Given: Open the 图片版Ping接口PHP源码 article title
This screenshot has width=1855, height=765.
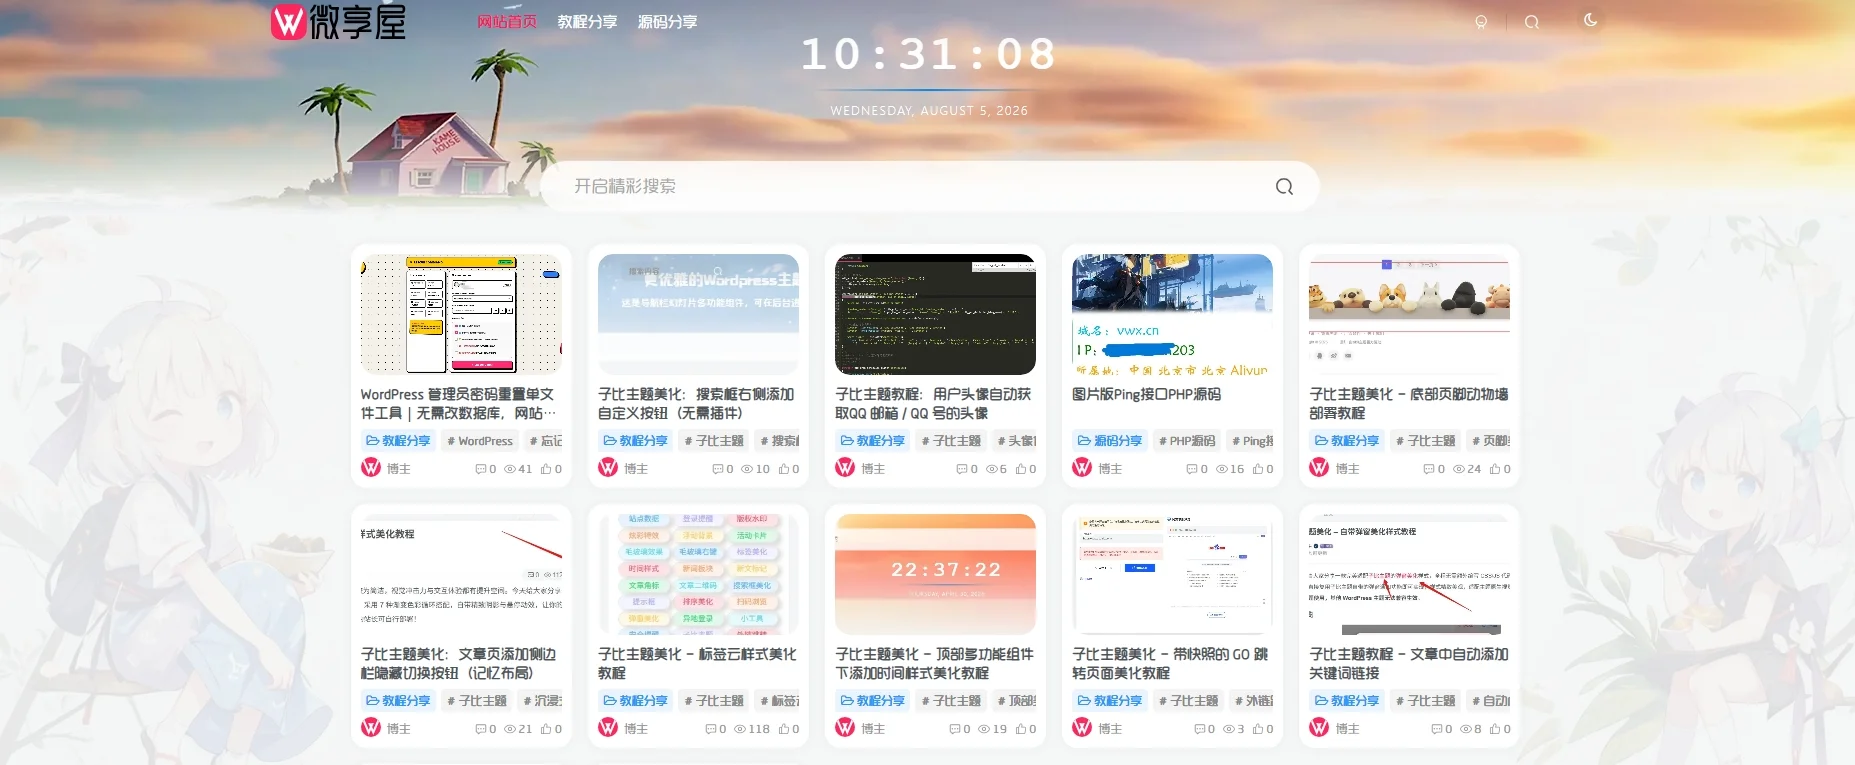Looking at the screenshot, I should click(x=1146, y=394).
